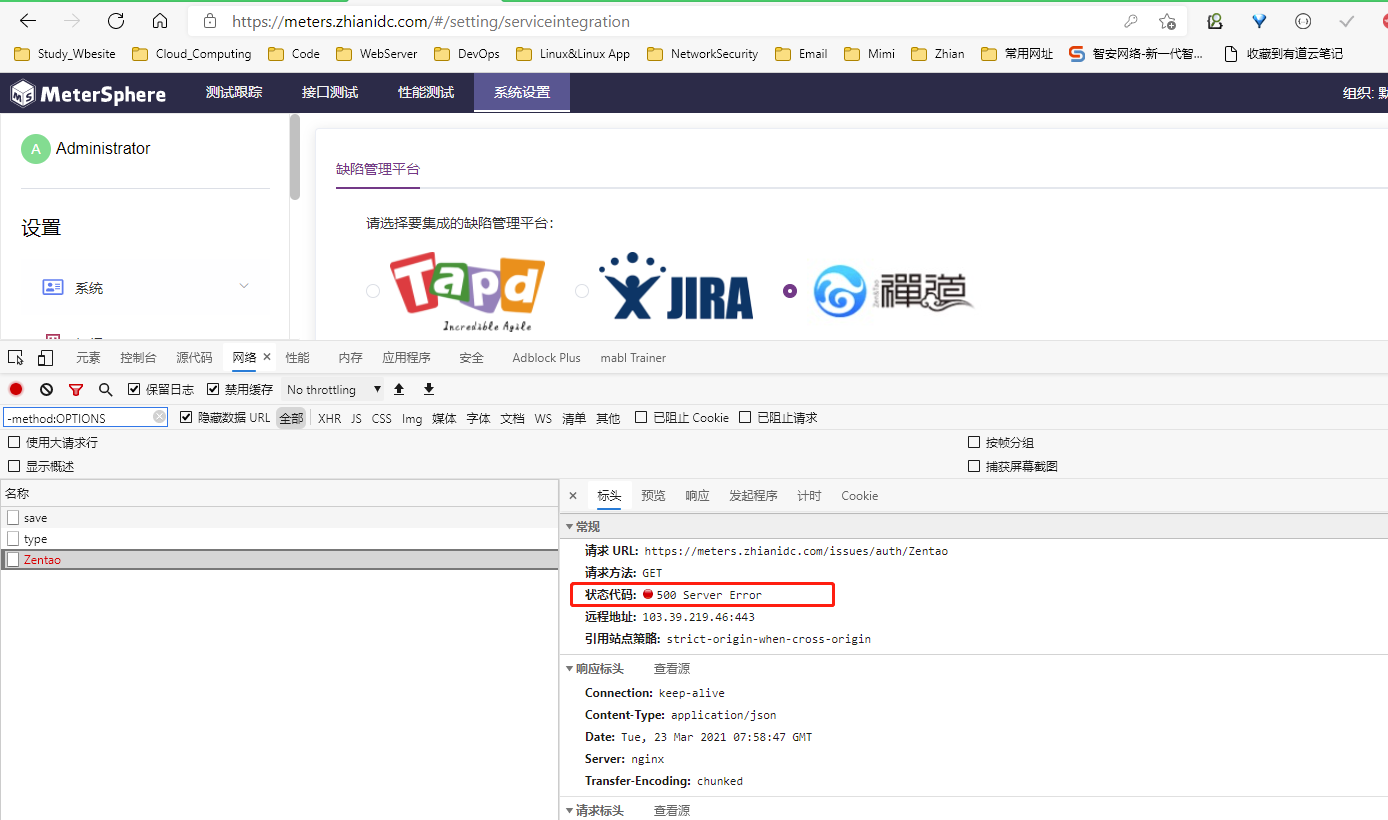Clear the network requests list

(x=46, y=389)
